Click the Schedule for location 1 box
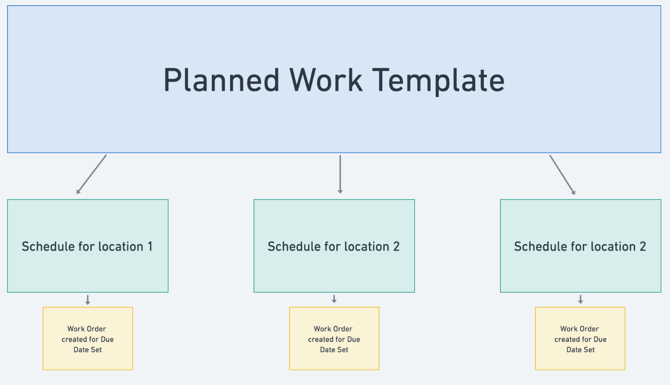670x385 pixels. pyautogui.click(x=88, y=246)
